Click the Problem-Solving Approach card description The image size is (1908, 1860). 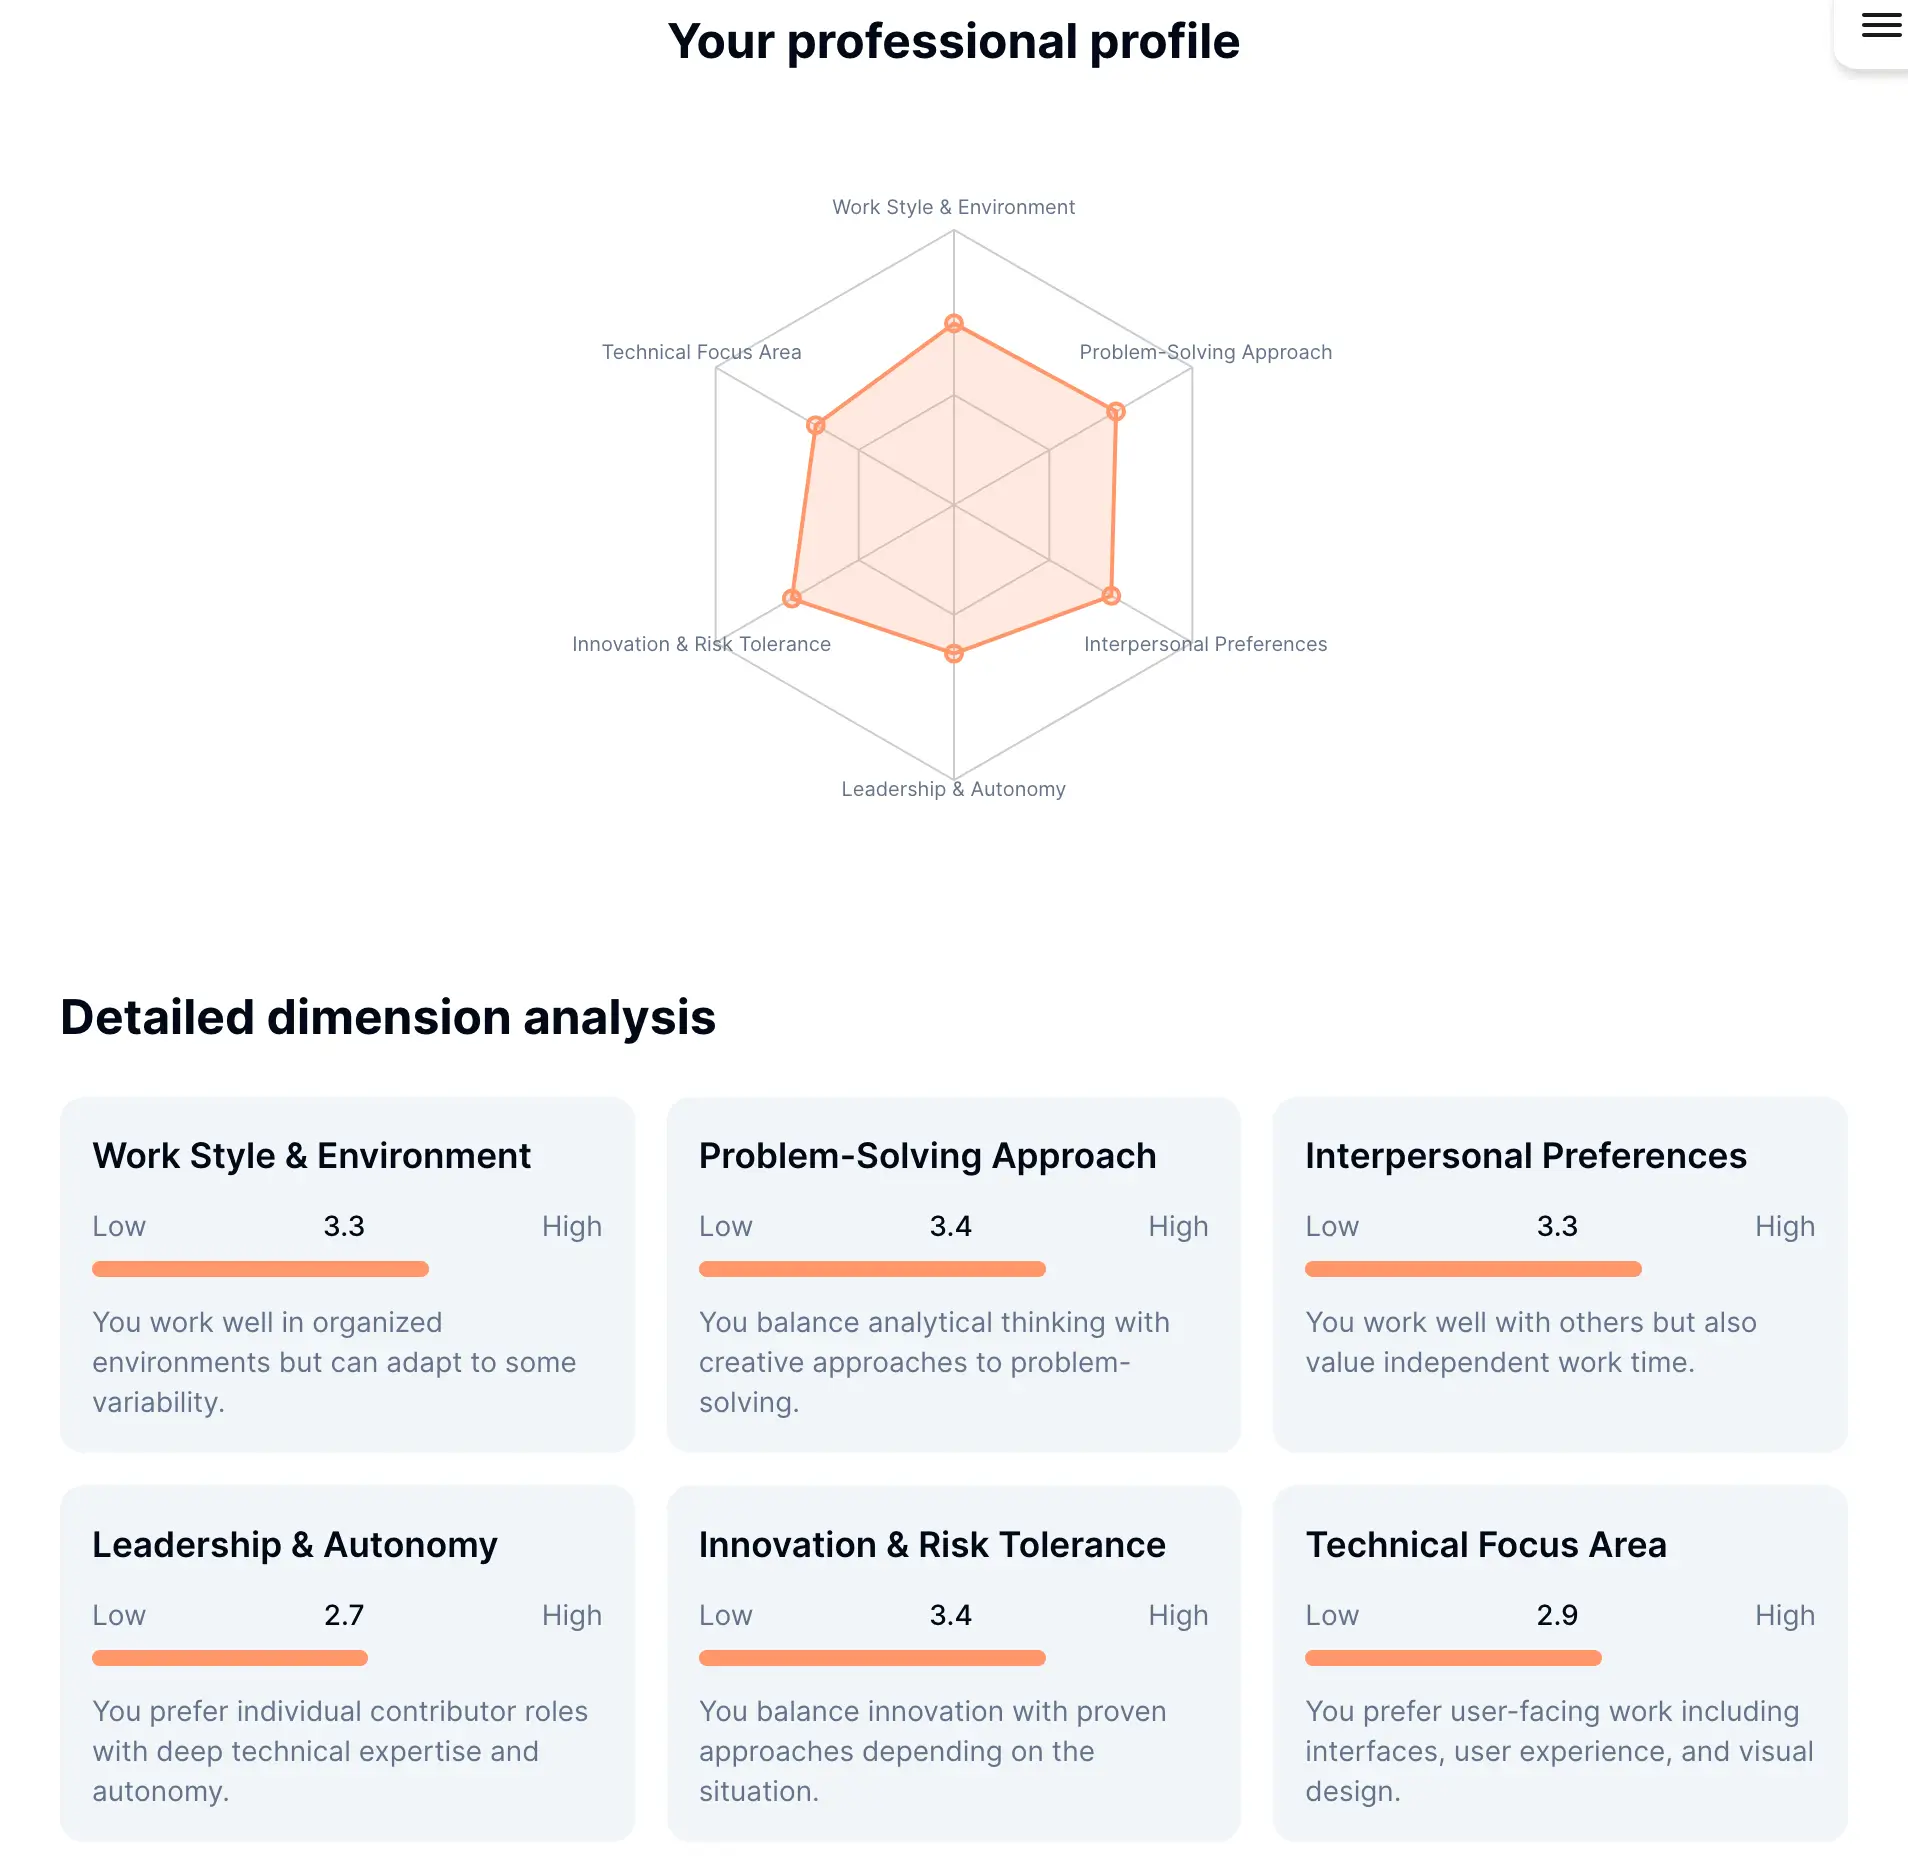tap(934, 1362)
